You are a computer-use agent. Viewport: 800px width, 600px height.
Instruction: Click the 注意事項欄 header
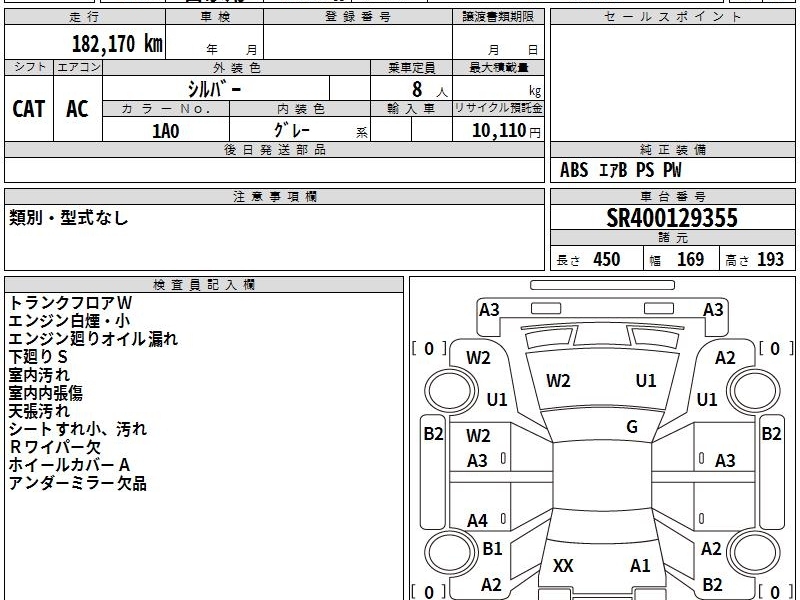(x=274, y=196)
